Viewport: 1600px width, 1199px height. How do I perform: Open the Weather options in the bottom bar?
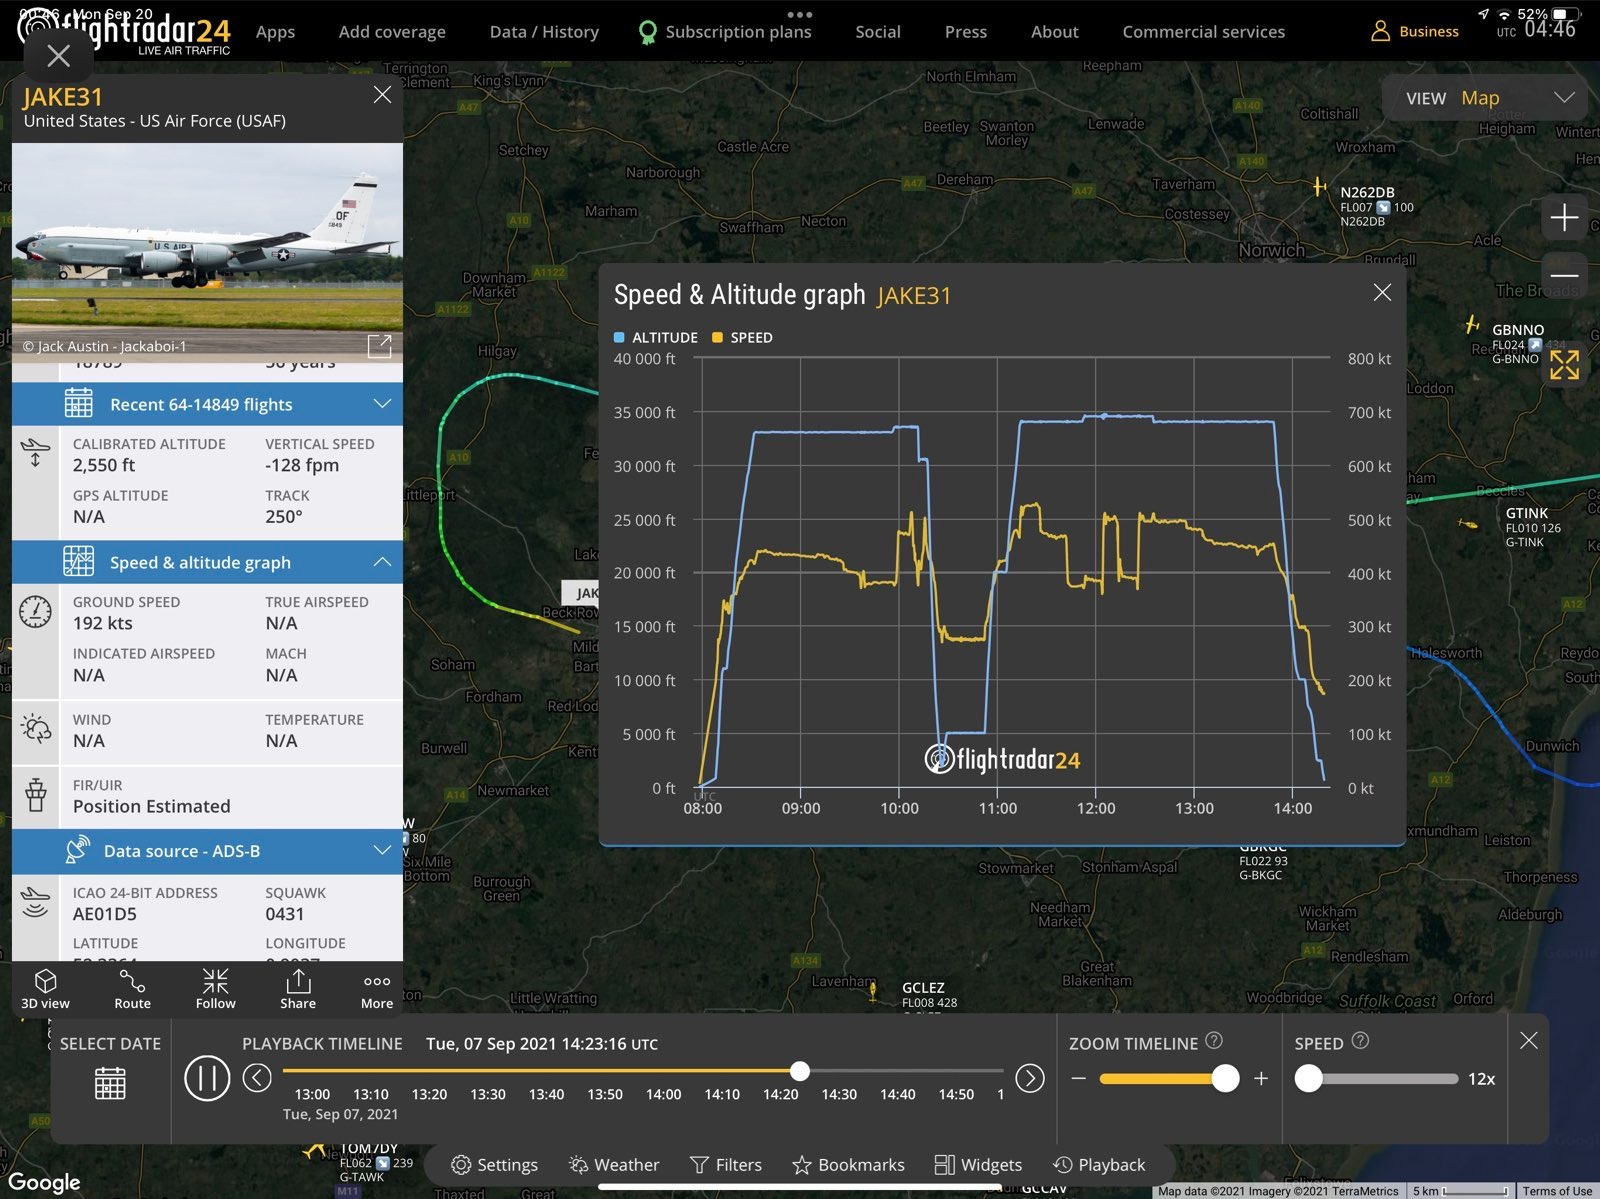coord(614,1164)
